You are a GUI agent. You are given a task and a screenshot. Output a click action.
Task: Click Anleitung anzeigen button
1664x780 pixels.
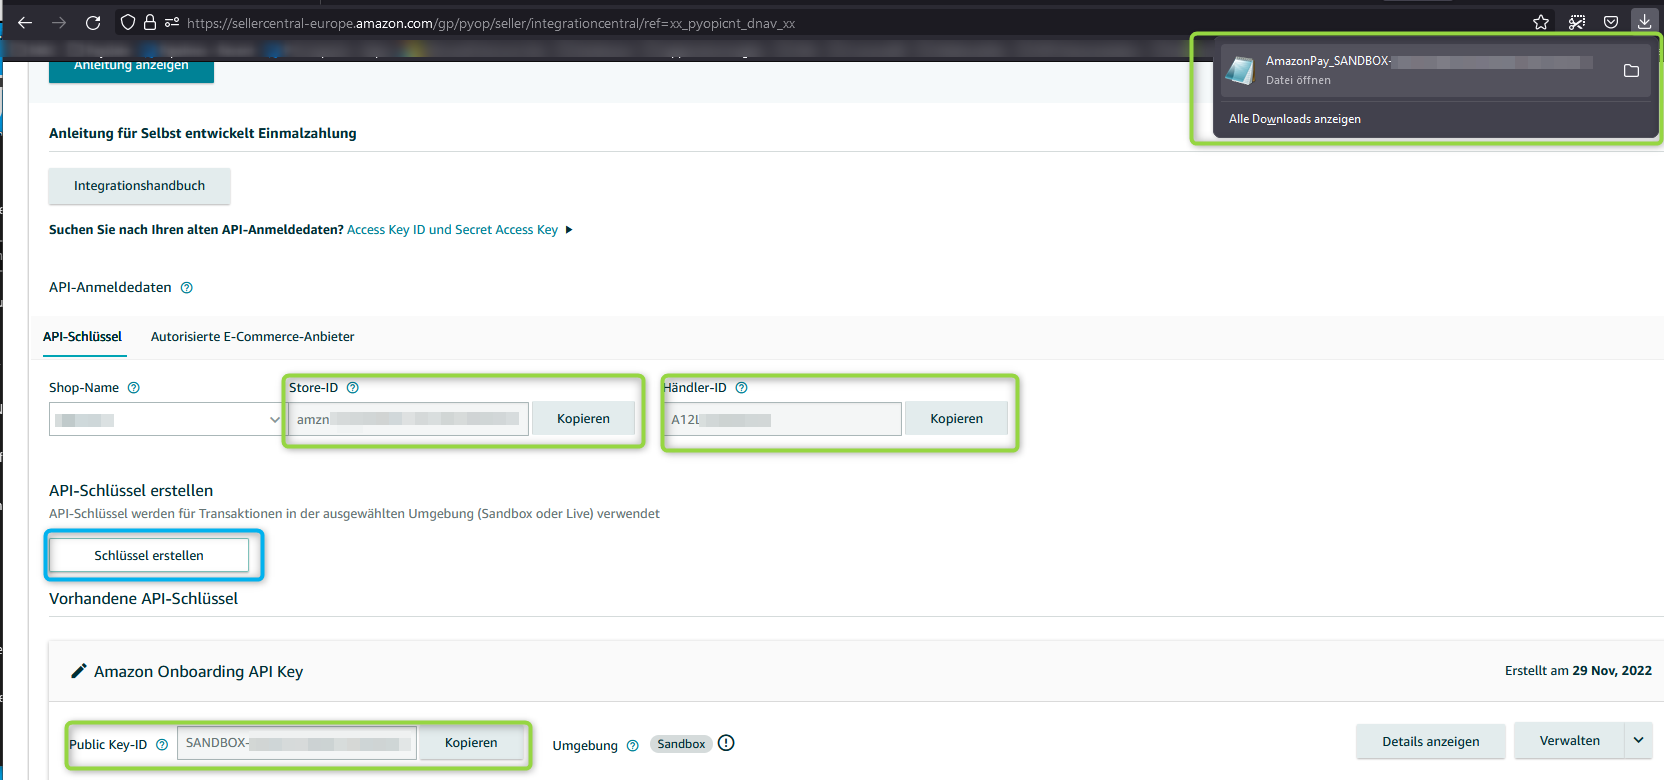(x=131, y=68)
